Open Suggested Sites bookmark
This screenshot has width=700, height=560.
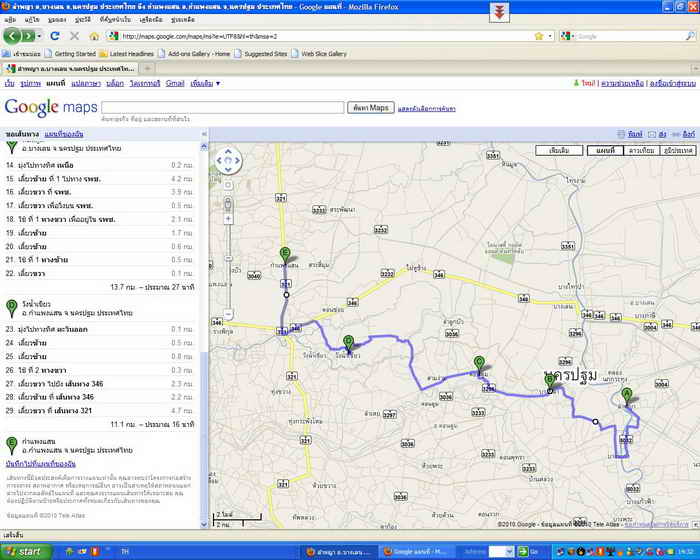(261, 54)
